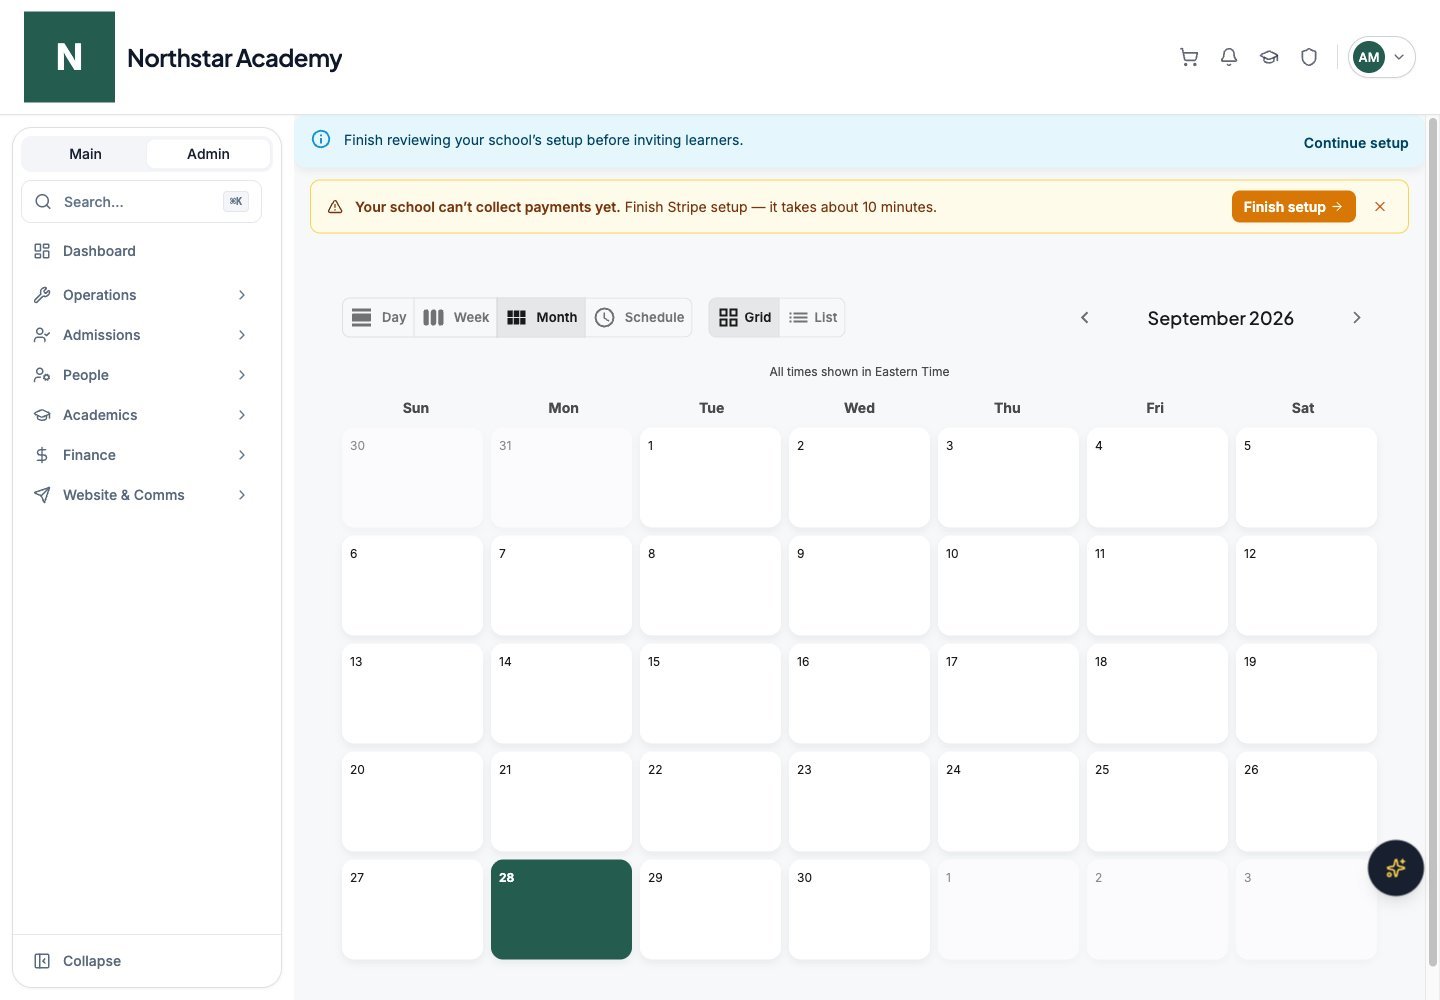Select September 15 on calendar

710,693
